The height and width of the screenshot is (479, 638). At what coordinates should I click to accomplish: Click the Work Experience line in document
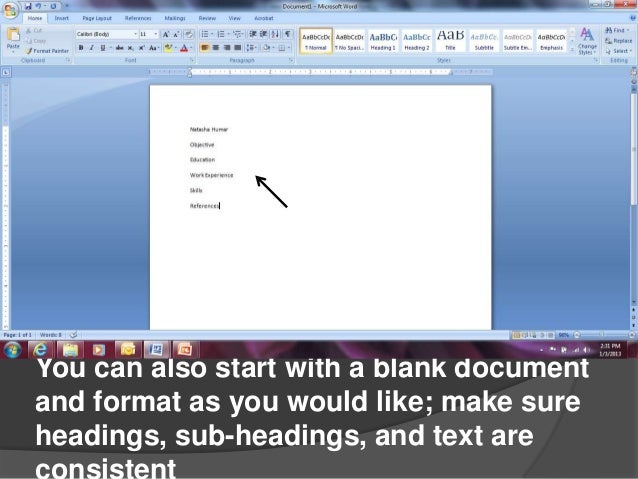211,175
